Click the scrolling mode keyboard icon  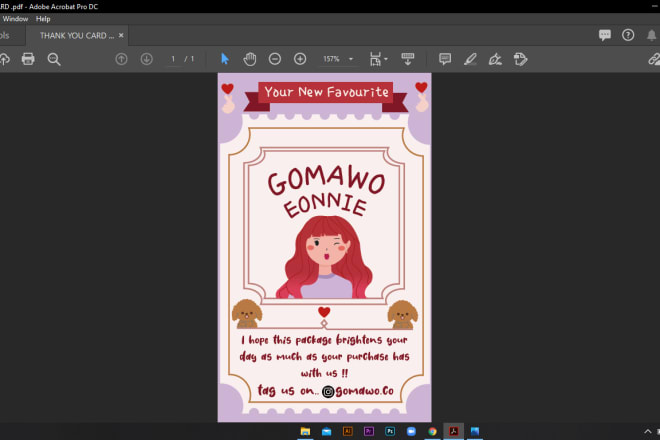point(407,59)
